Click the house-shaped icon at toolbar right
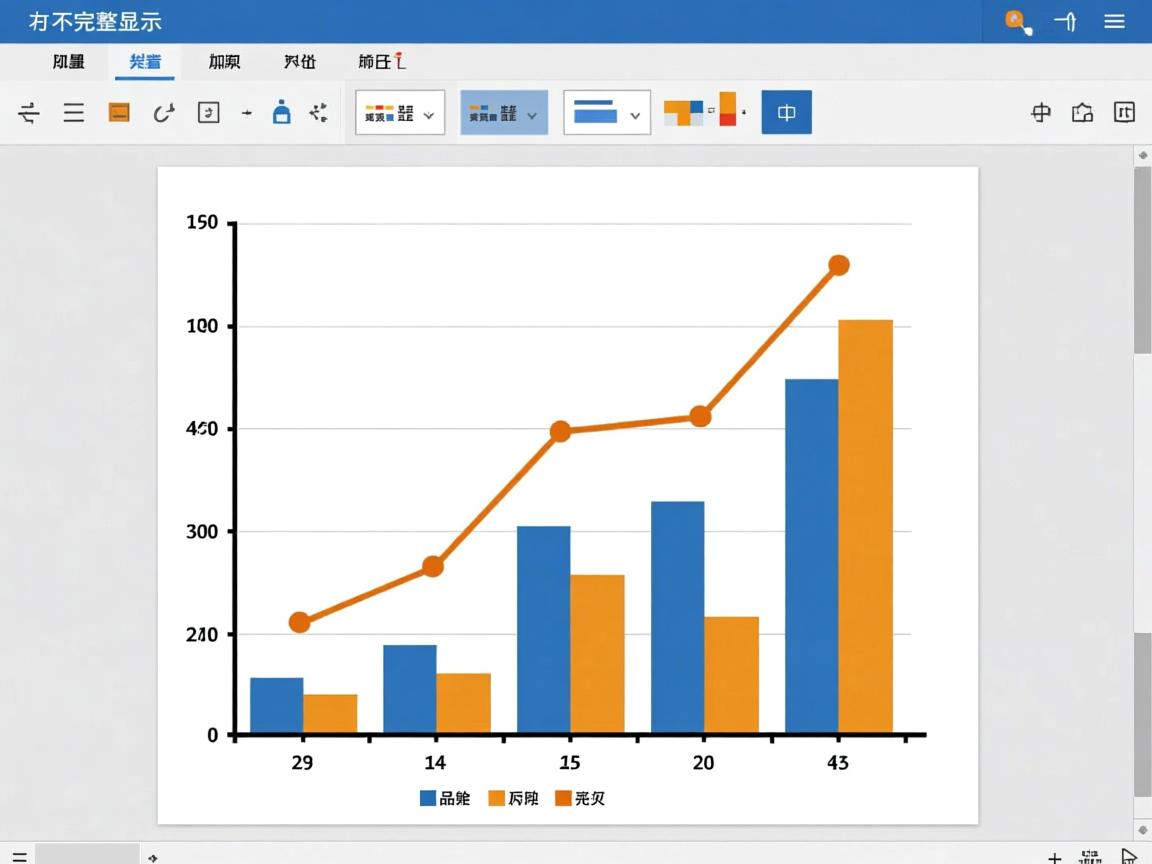 click(1082, 112)
